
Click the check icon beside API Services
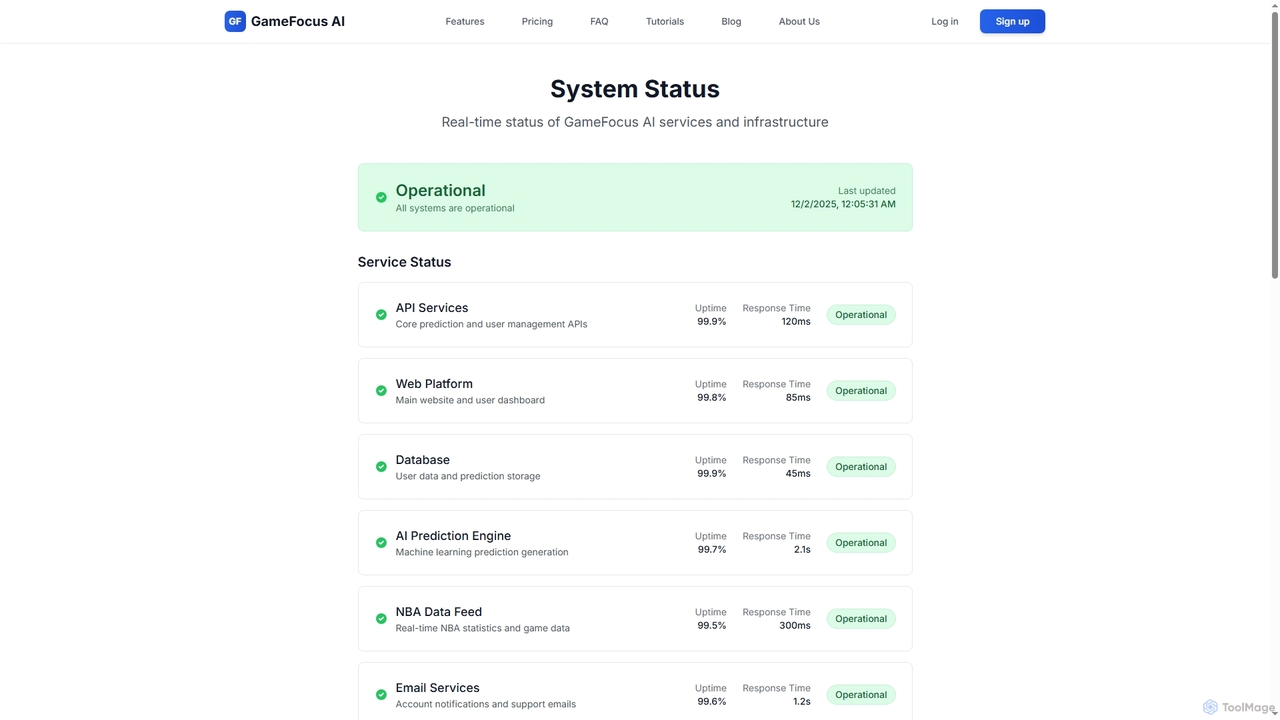(381, 315)
